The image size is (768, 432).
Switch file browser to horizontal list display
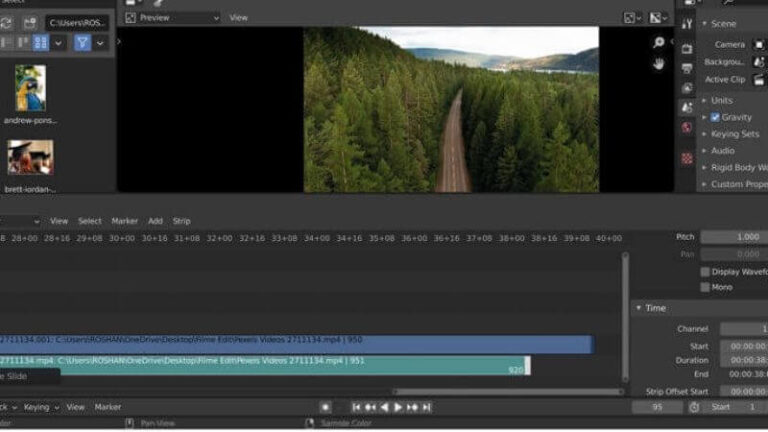click(x=23, y=43)
